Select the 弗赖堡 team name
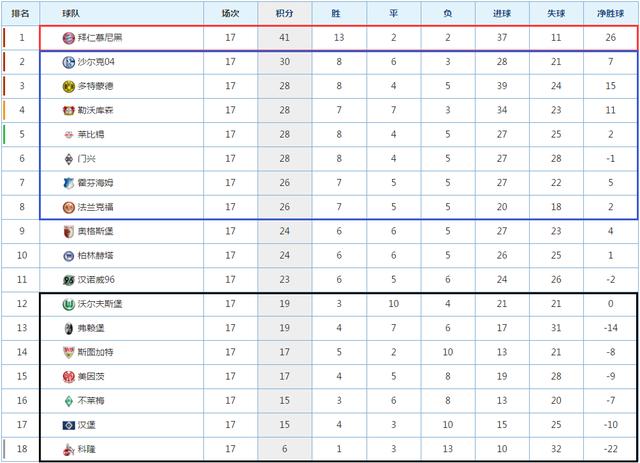 (91, 328)
